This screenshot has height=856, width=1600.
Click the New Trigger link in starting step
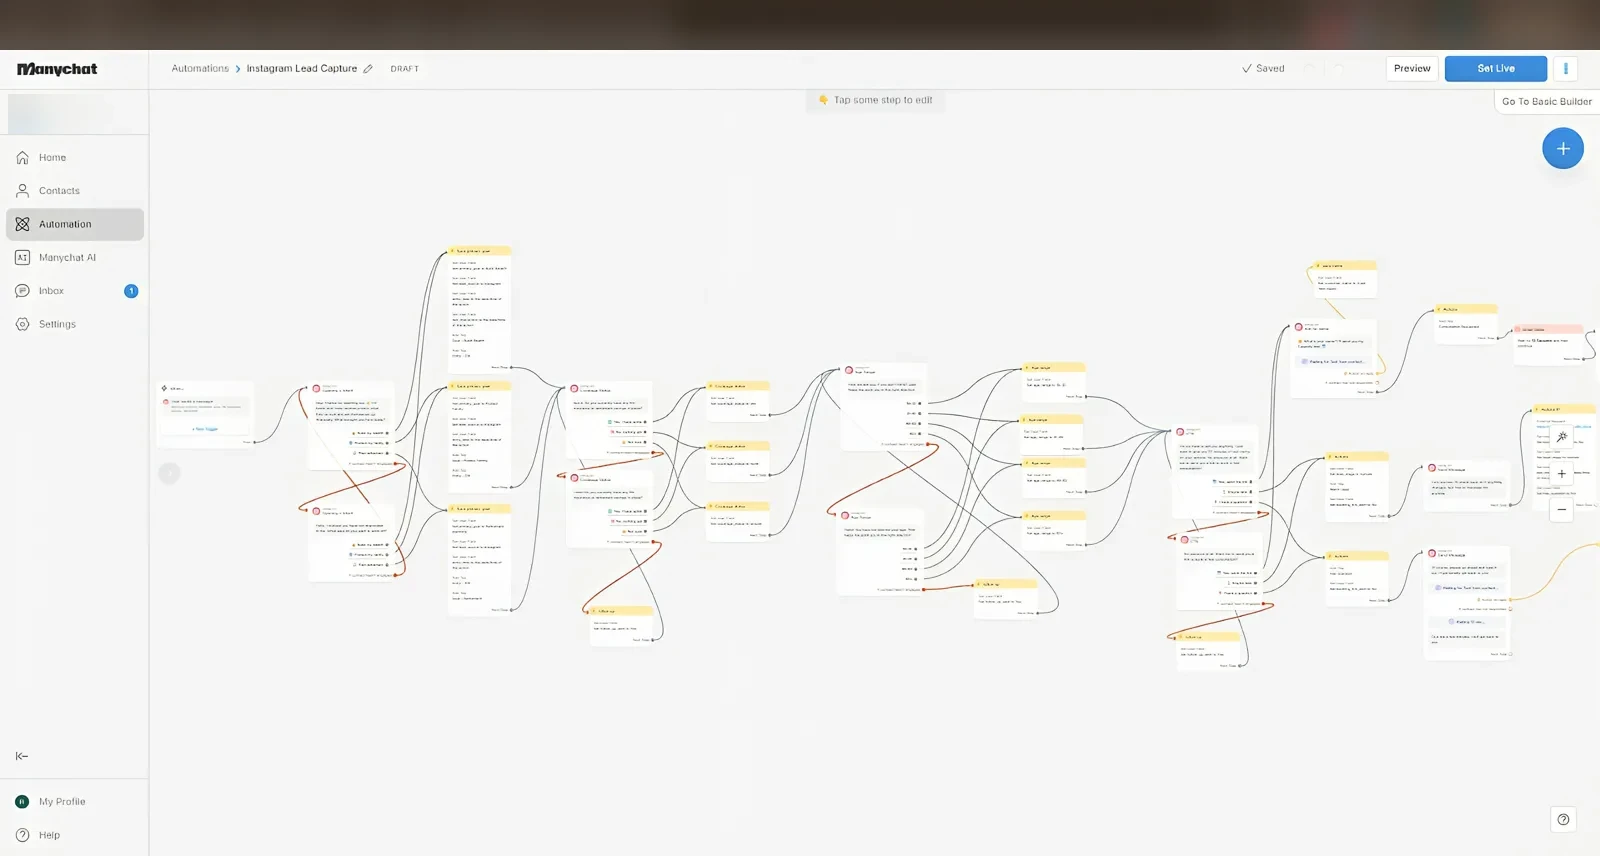(x=205, y=429)
